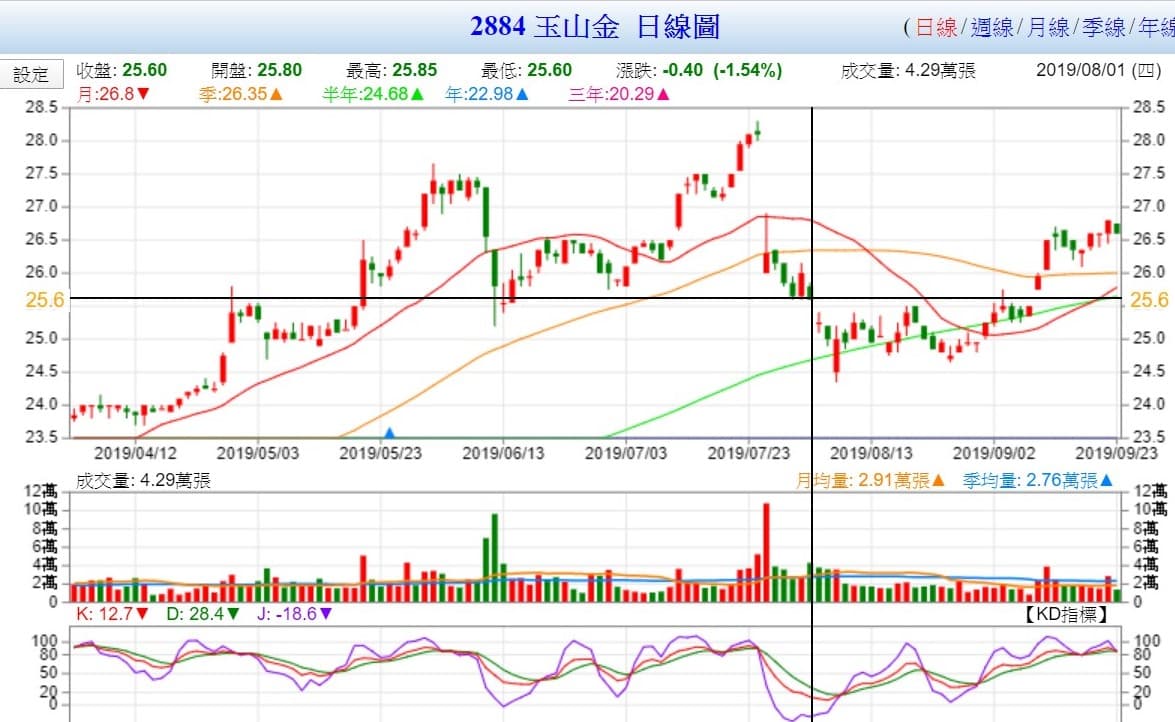
Task: Click the 2019/07/23 date axis label
Action: (749, 453)
